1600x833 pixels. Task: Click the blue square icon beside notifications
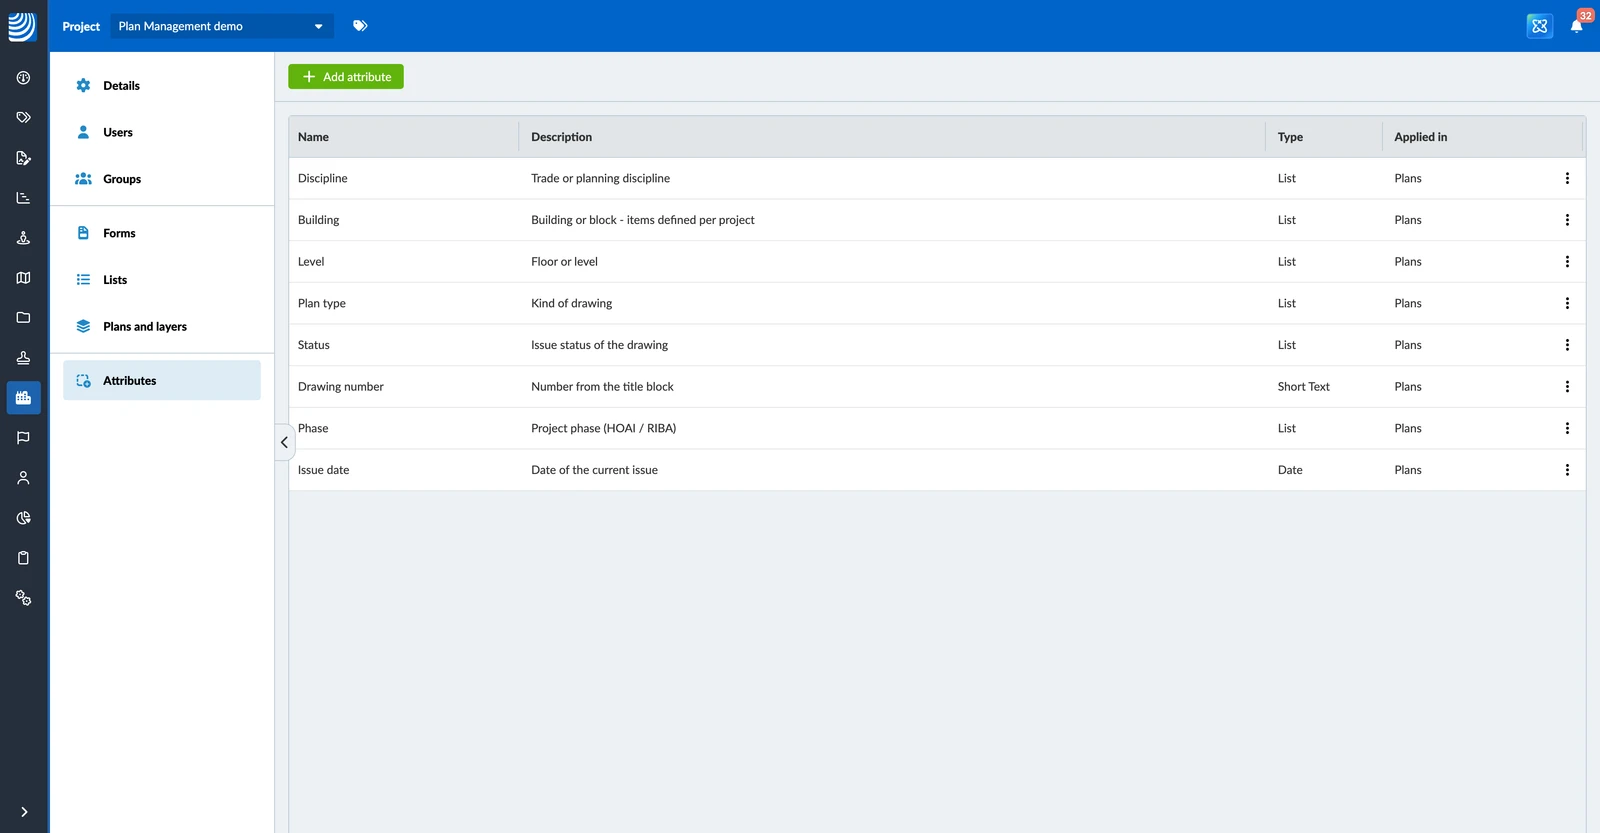[x=1540, y=26]
